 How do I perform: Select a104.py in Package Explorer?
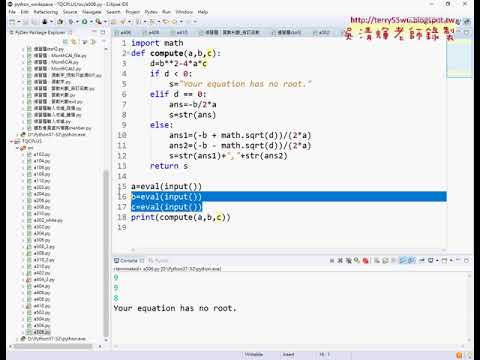click(x=42, y=161)
